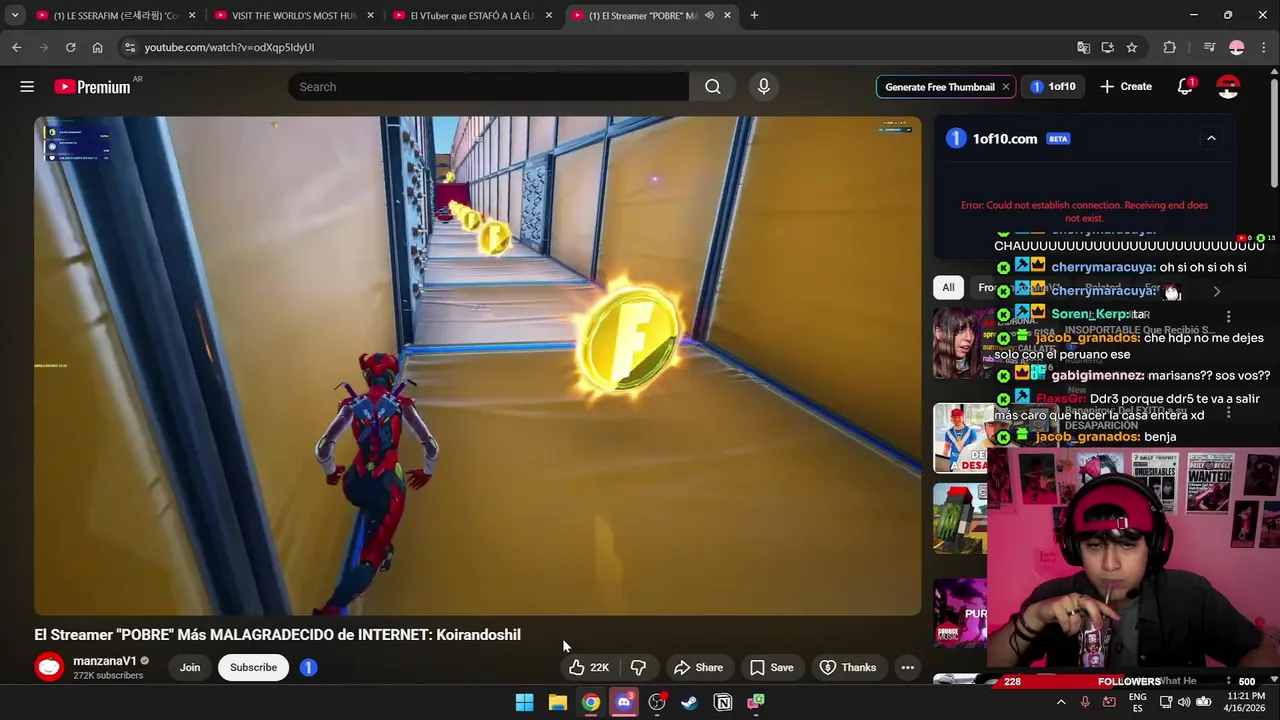Open the YouTube guide hamburger menu
The height and width of the screenshot is (720, 1280).
pos(27,87)
